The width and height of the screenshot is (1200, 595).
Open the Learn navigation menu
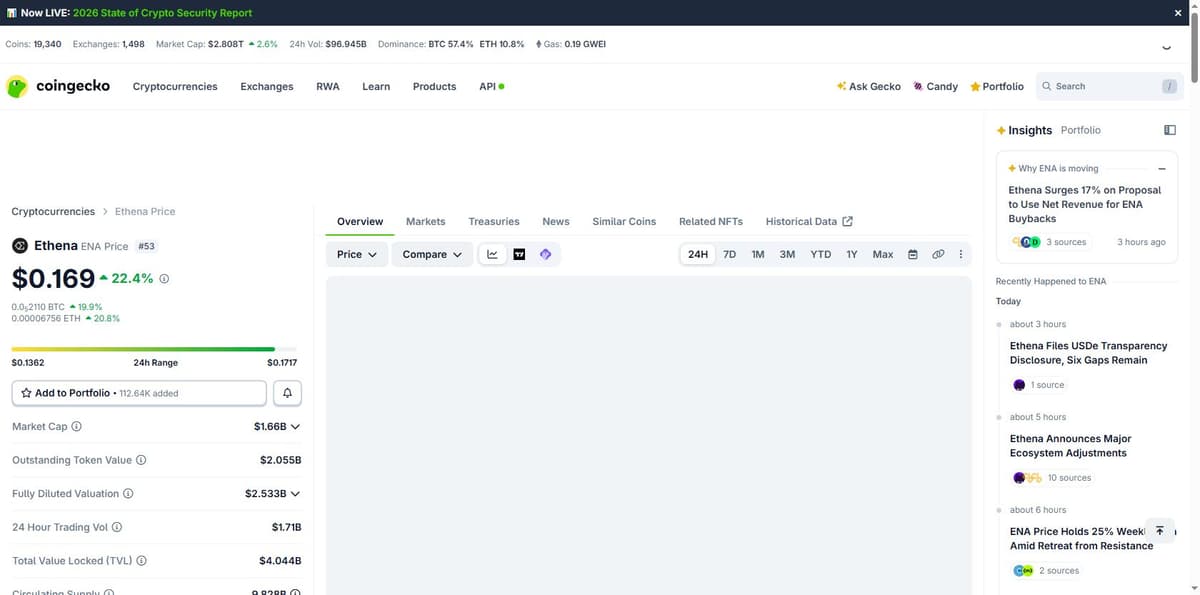(376, 87)
